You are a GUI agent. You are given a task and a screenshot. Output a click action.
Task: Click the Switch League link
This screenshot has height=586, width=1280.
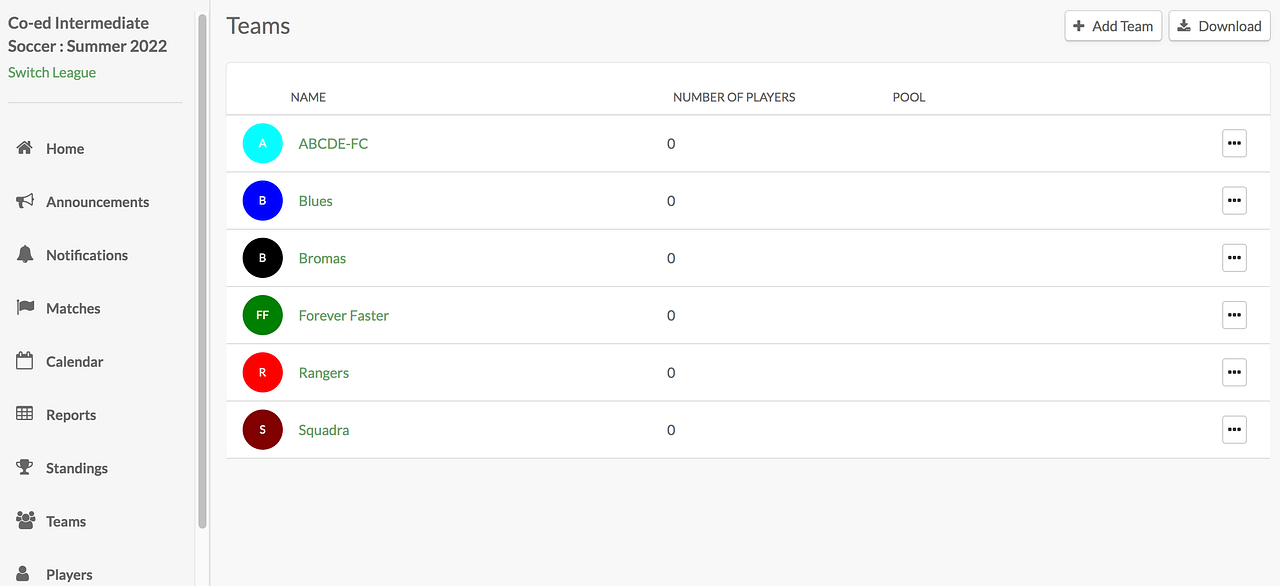(52, 73)
